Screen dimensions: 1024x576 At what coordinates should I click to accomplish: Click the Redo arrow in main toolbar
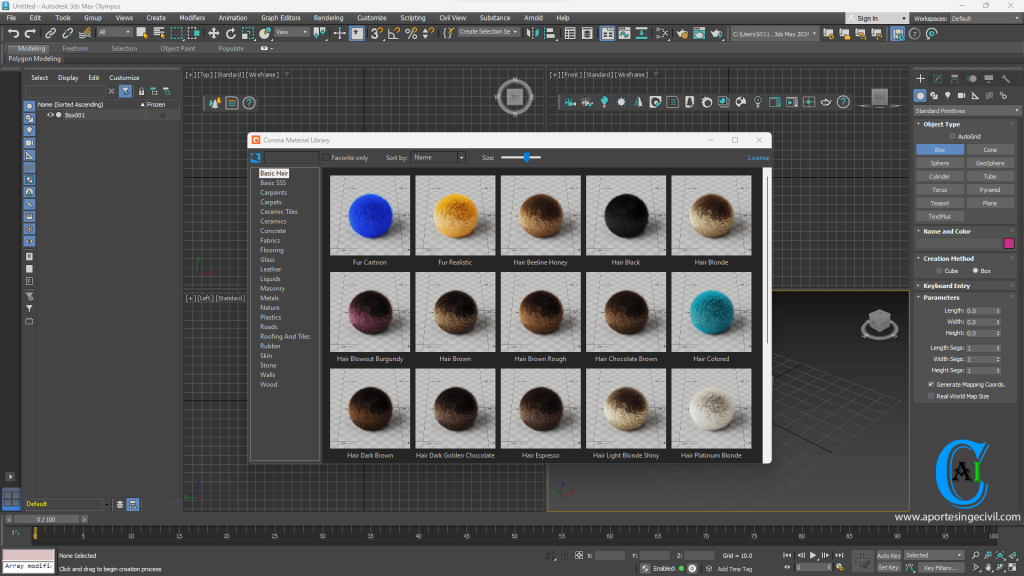[x=30, y=33]
